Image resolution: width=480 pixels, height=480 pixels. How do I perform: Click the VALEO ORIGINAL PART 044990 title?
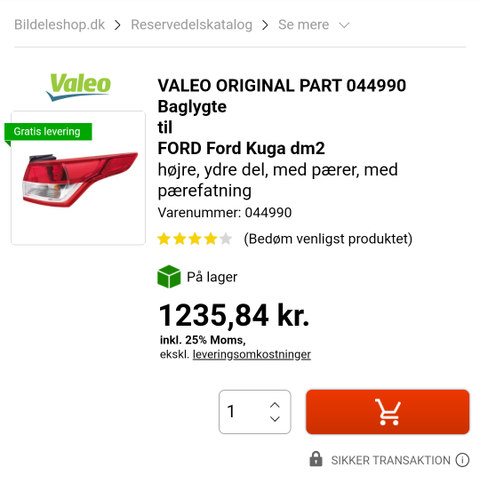(282, 86)
